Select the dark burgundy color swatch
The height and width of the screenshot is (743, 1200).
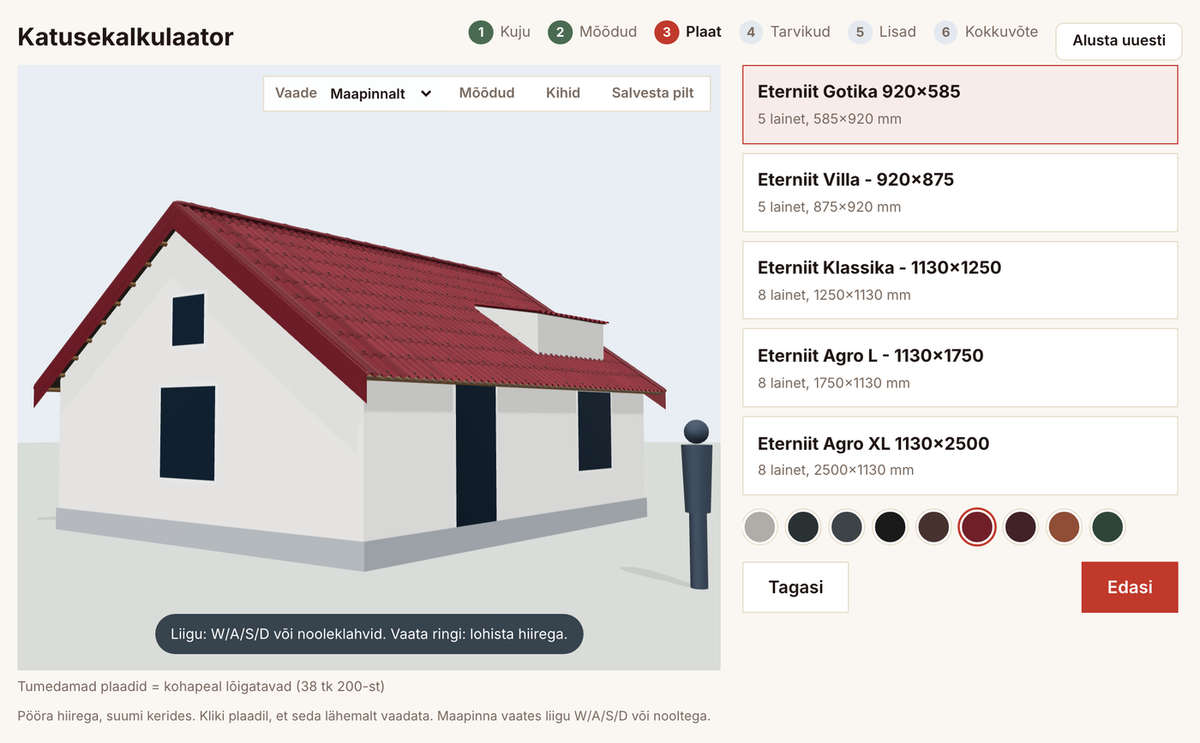point(1020,527)
